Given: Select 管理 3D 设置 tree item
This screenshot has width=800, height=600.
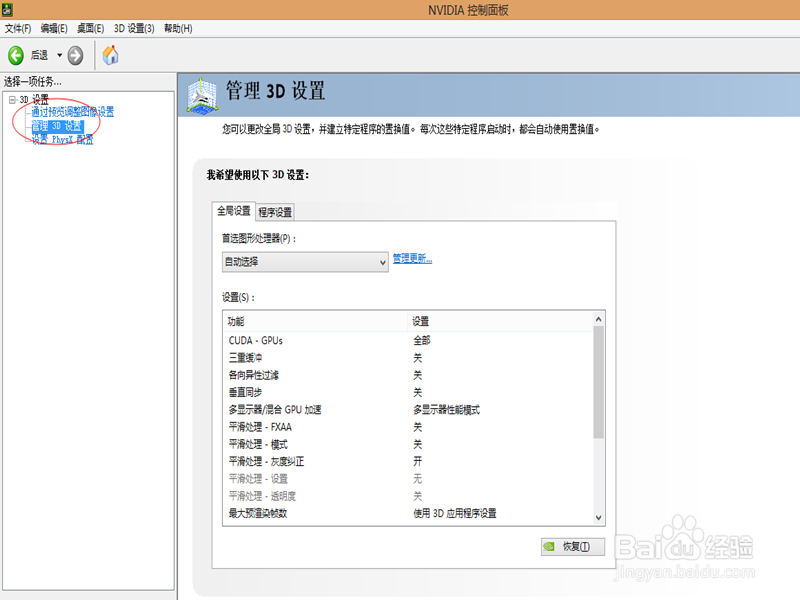Looking at the screenshot, I should (57, 126).
